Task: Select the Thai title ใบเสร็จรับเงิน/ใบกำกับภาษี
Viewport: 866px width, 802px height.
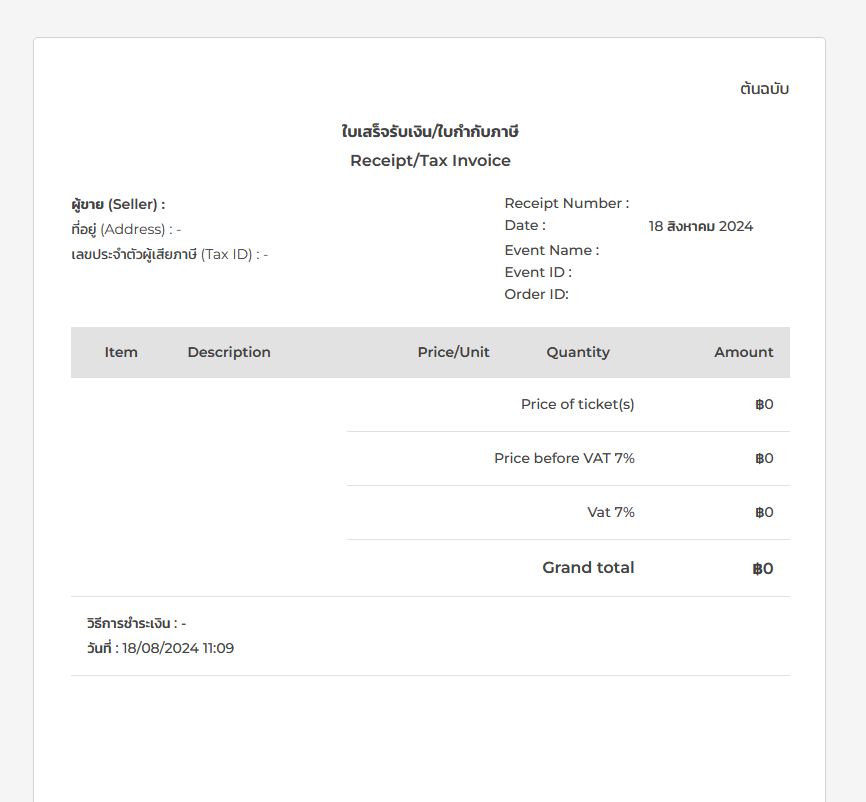Action: pyautogui.click(x=430, y=131)
